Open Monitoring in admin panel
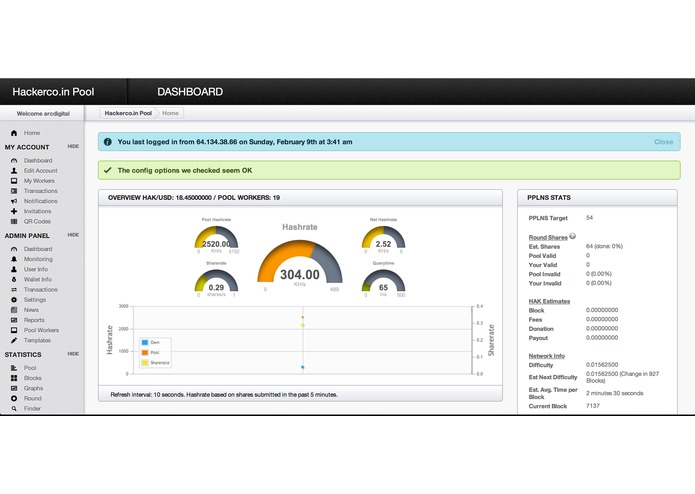Screen dimensions: 695x494 tap(38, 259)
